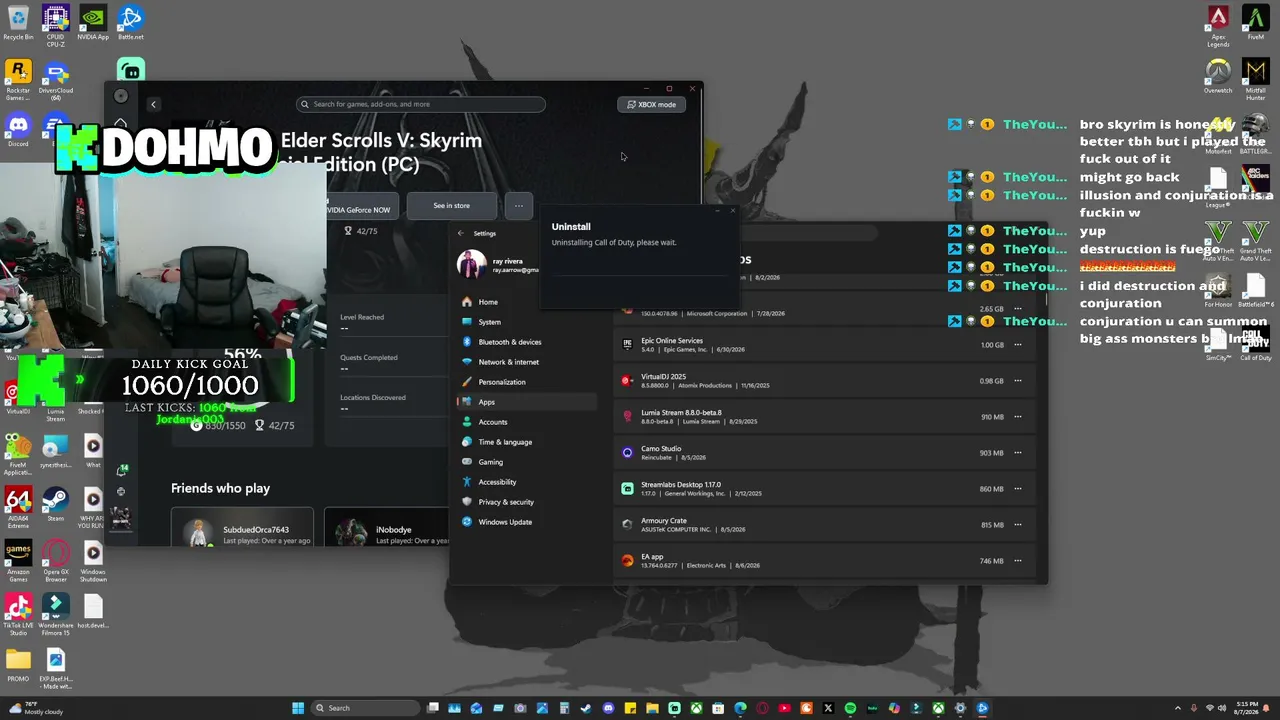Open the PROMO folder on desktop
The width and height of the screenshot is (1280, 720).
pos(18,666)
